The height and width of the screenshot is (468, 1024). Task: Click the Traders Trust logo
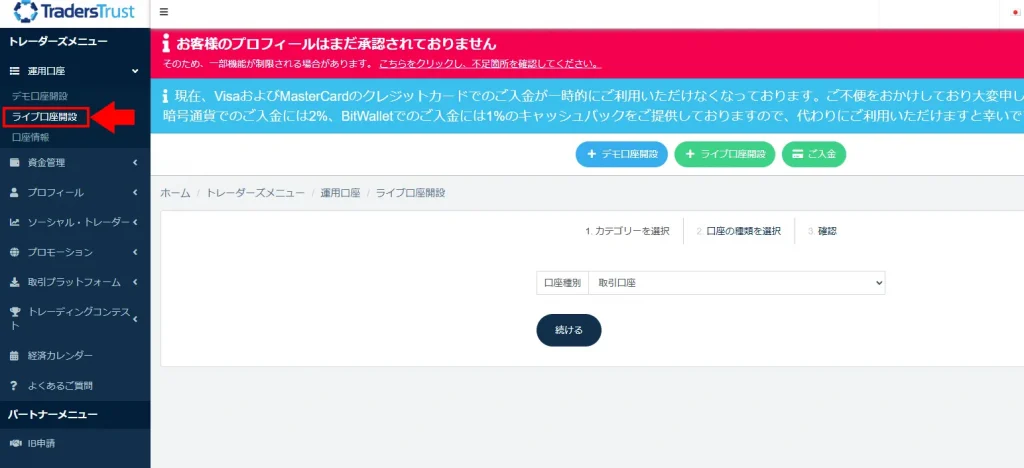click(x=74, y=12)
